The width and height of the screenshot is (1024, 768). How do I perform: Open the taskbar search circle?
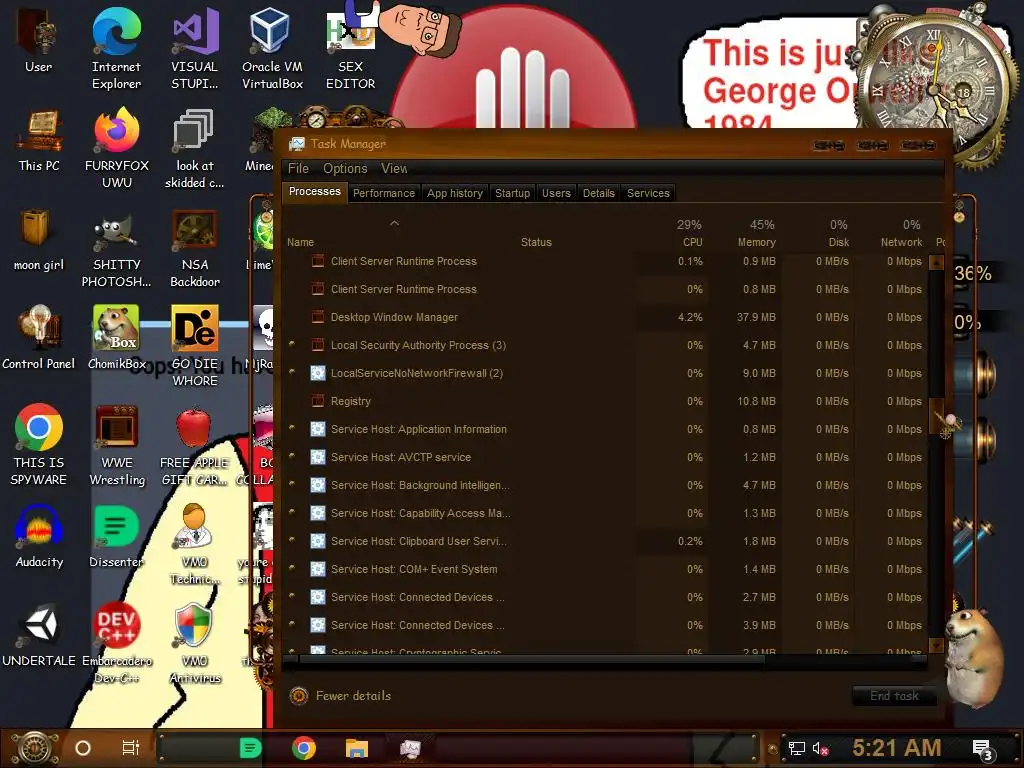pos(83,748)
